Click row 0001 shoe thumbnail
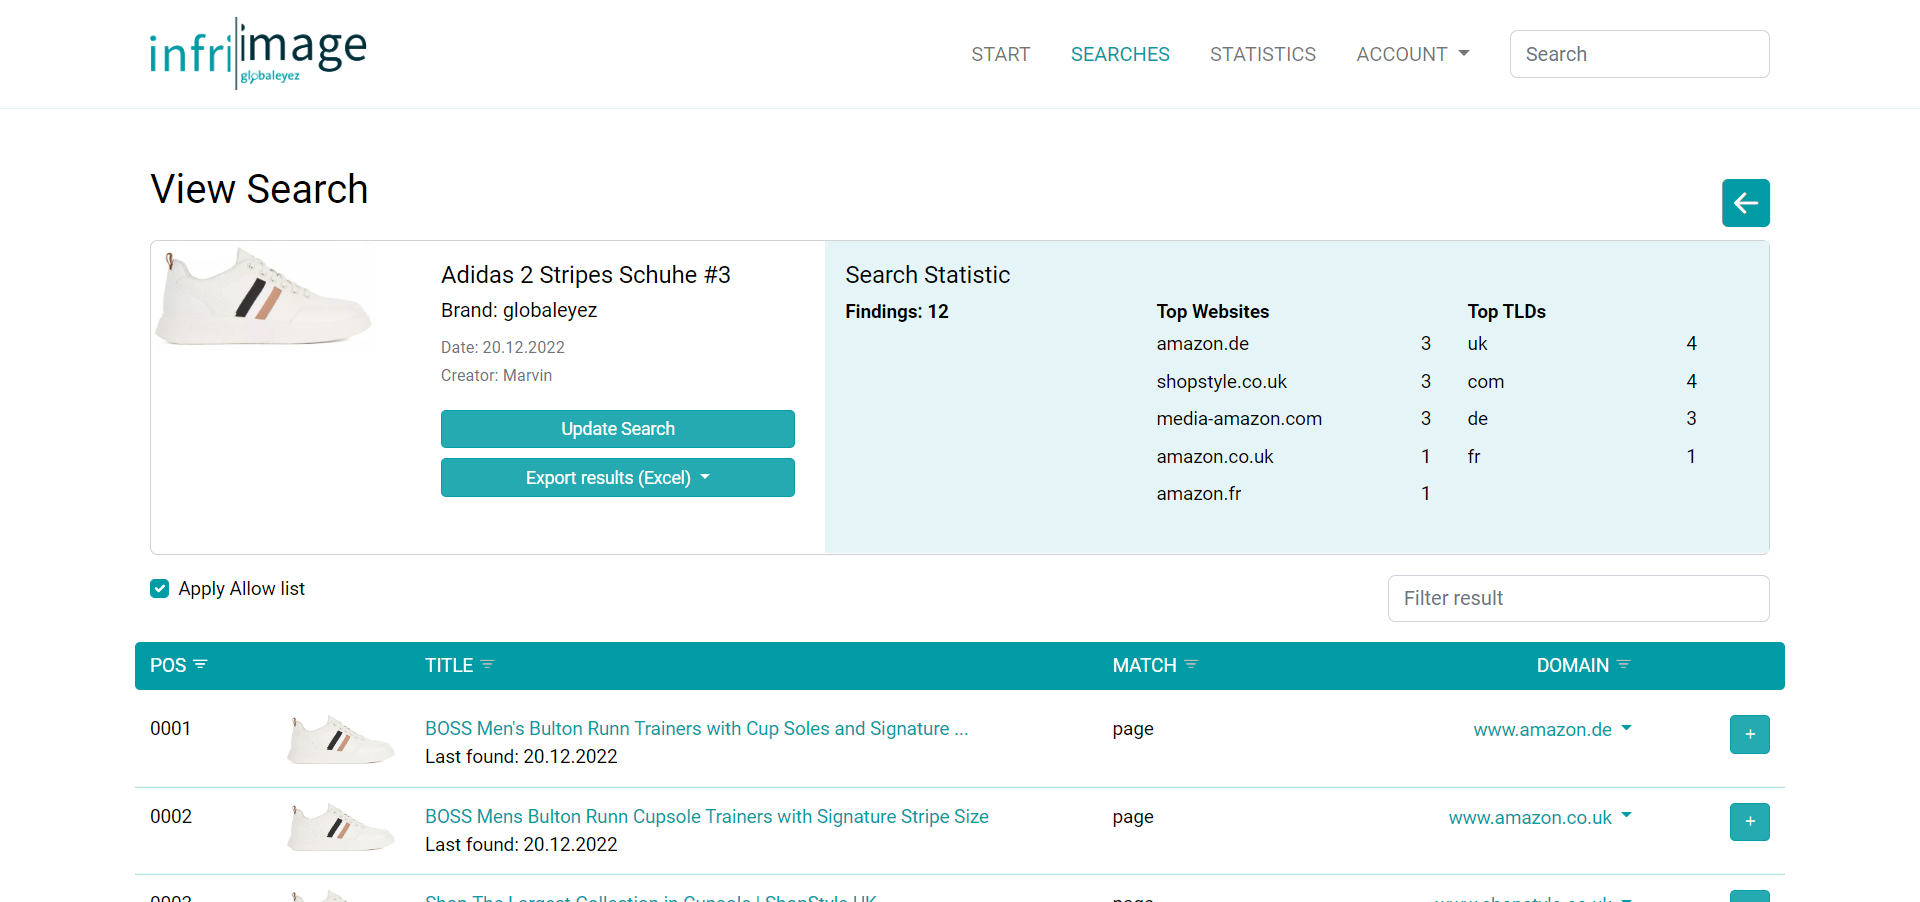1920x902 pixels. point(340,740)
